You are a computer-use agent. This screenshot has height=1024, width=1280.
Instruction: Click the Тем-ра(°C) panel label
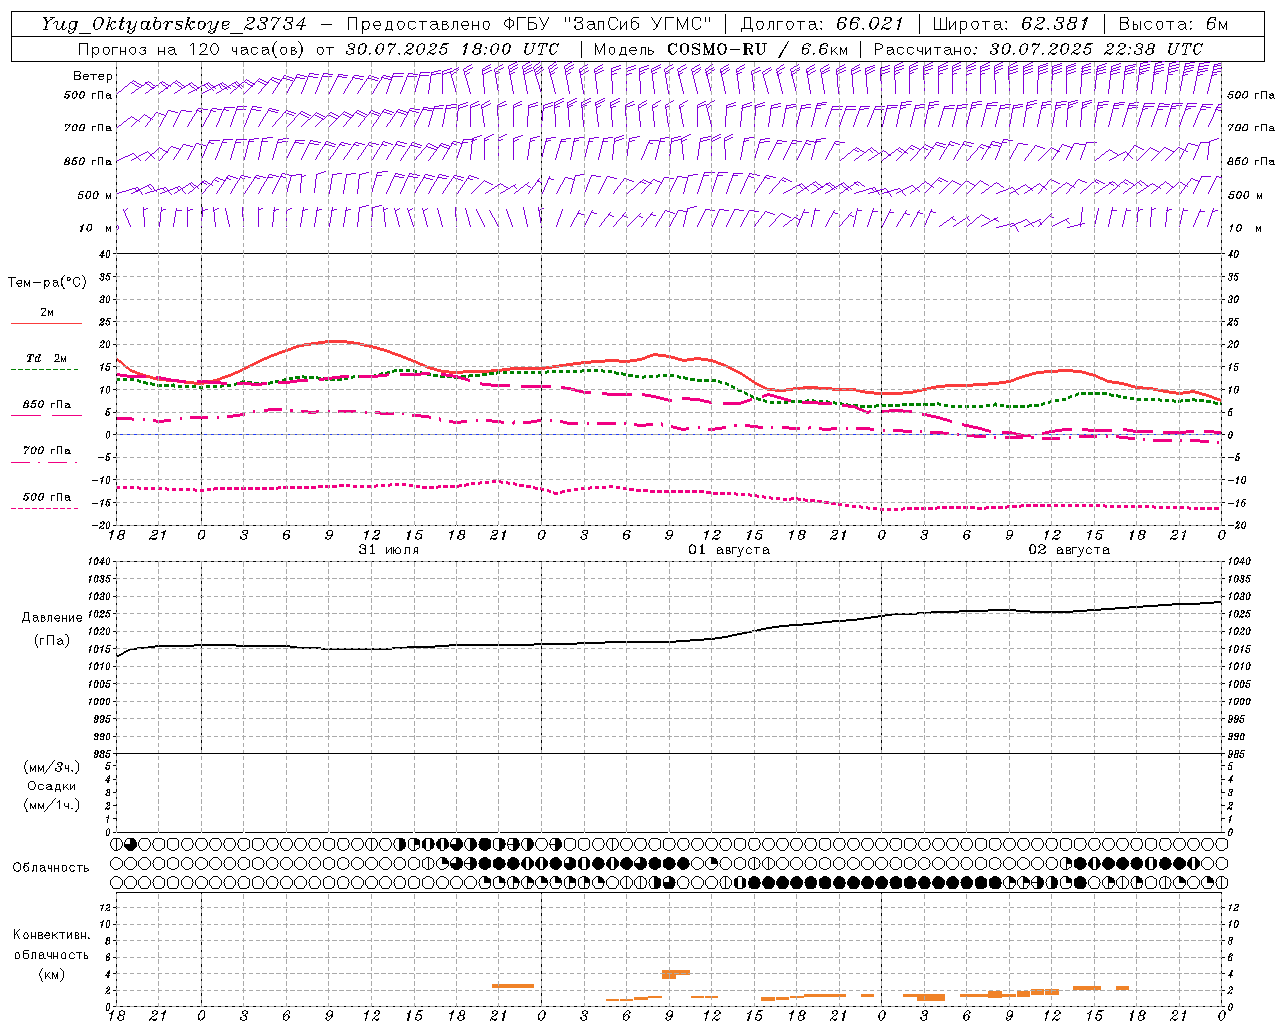47,283
